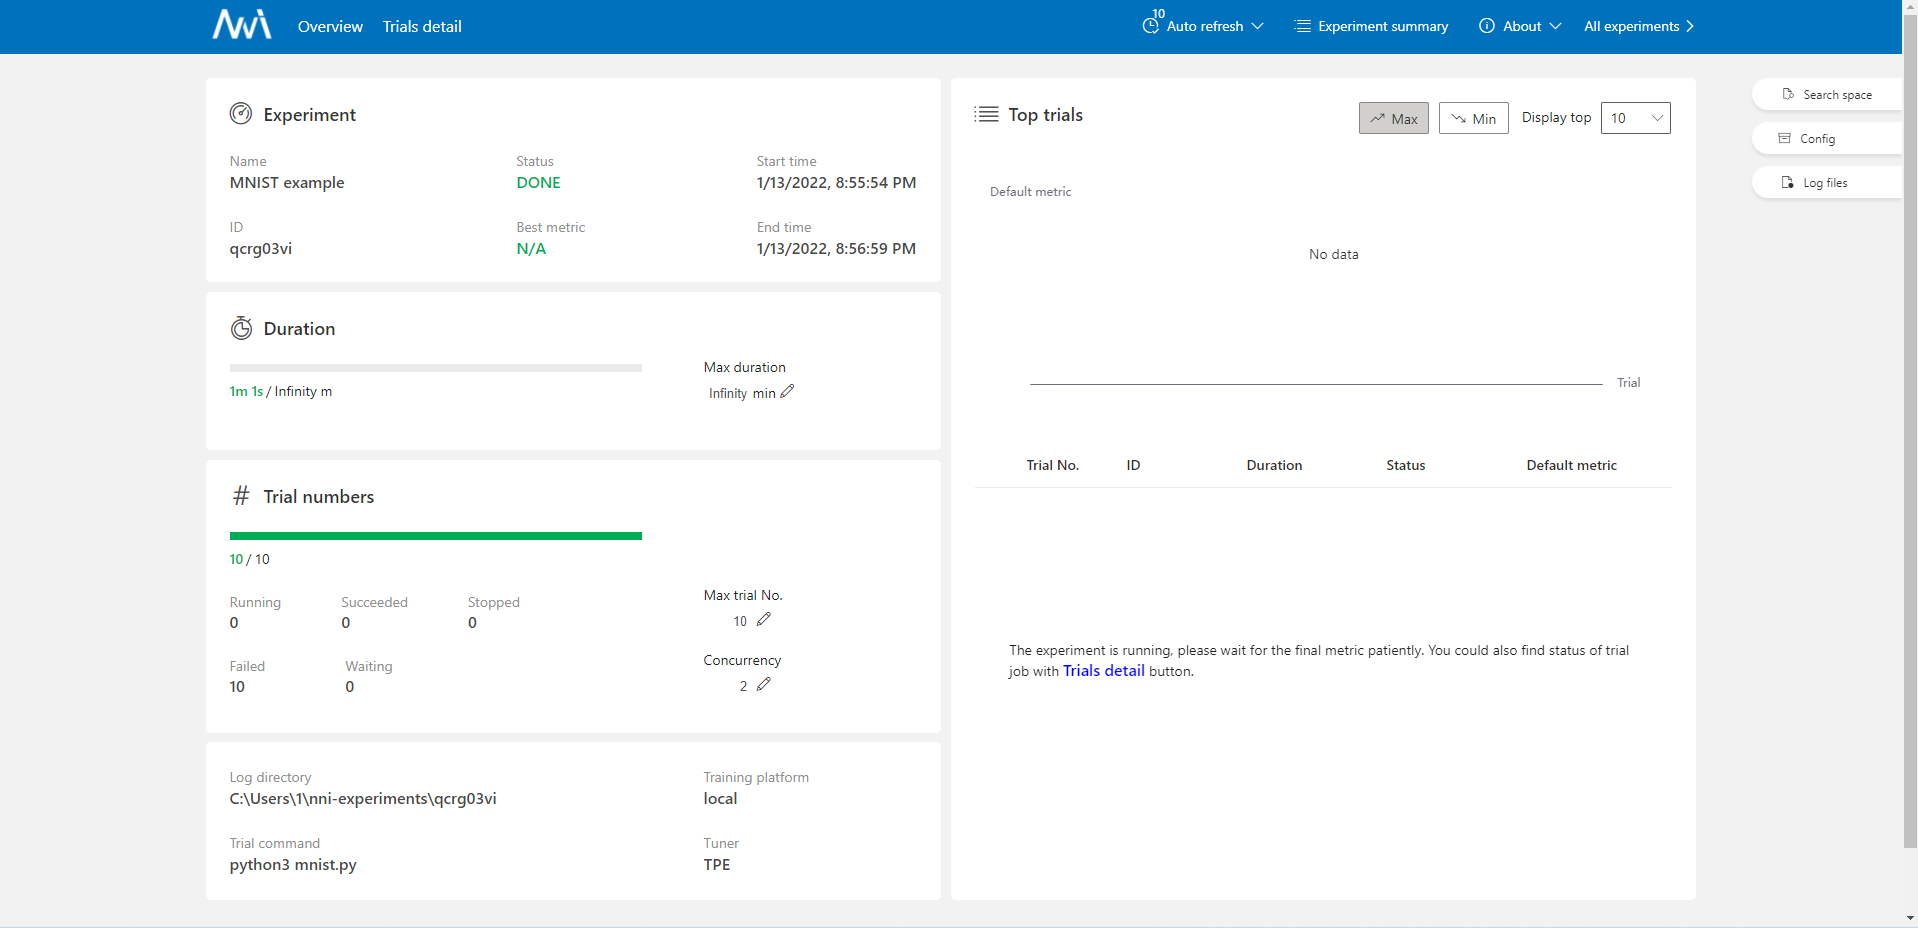1918x928 pixels.
Task: Click the All experiments chevron arrow
Action: [x=1690, y=26]
